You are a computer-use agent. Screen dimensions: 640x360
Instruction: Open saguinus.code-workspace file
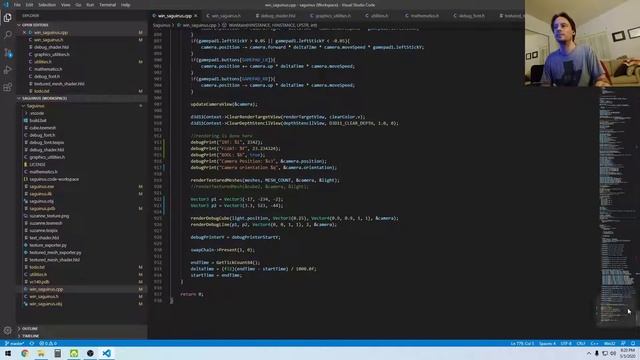pos(54,179)
